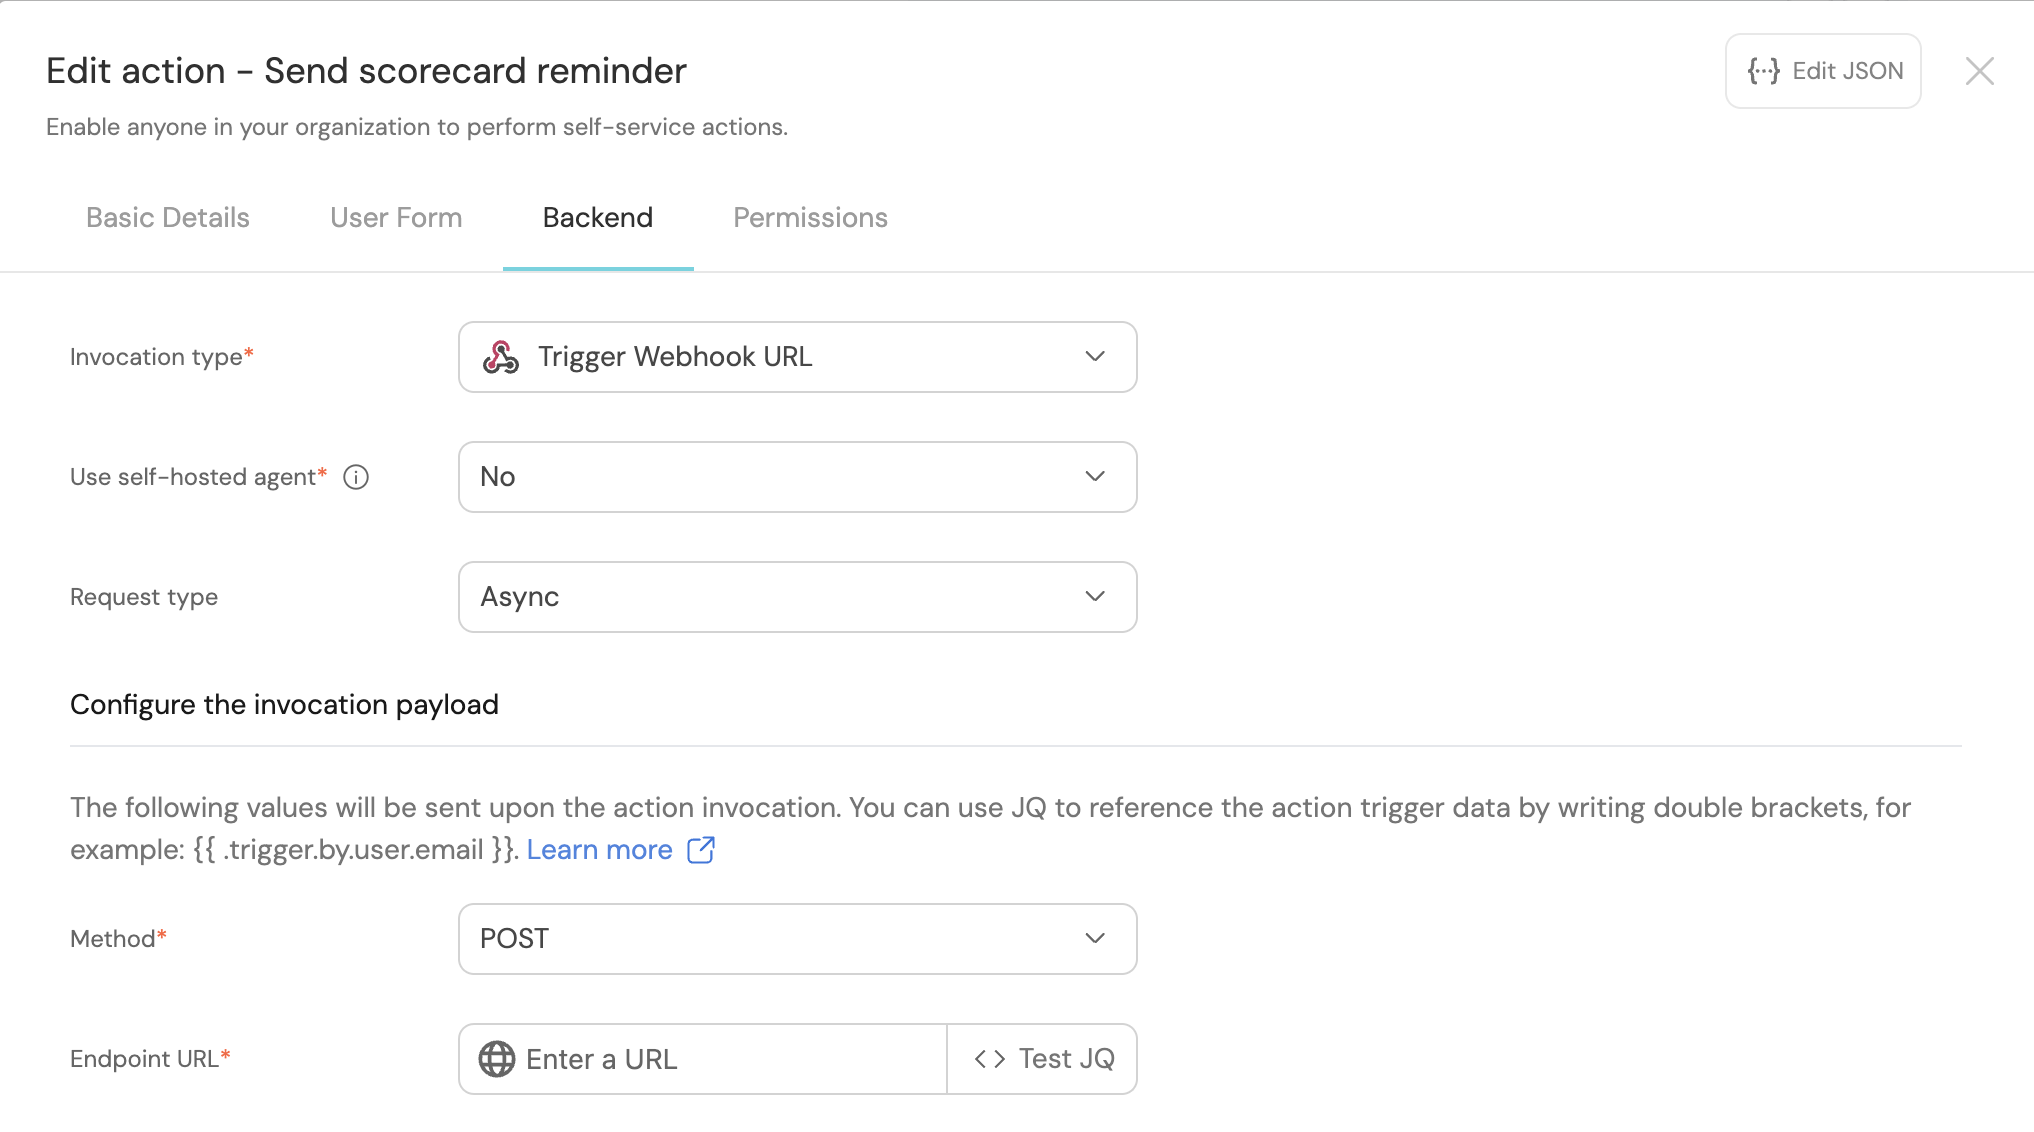The image size is (2034, 1132).
Task: Click the Trigger Webhook URL selected value
Action: pyautogui.click(x=675, y=357)
